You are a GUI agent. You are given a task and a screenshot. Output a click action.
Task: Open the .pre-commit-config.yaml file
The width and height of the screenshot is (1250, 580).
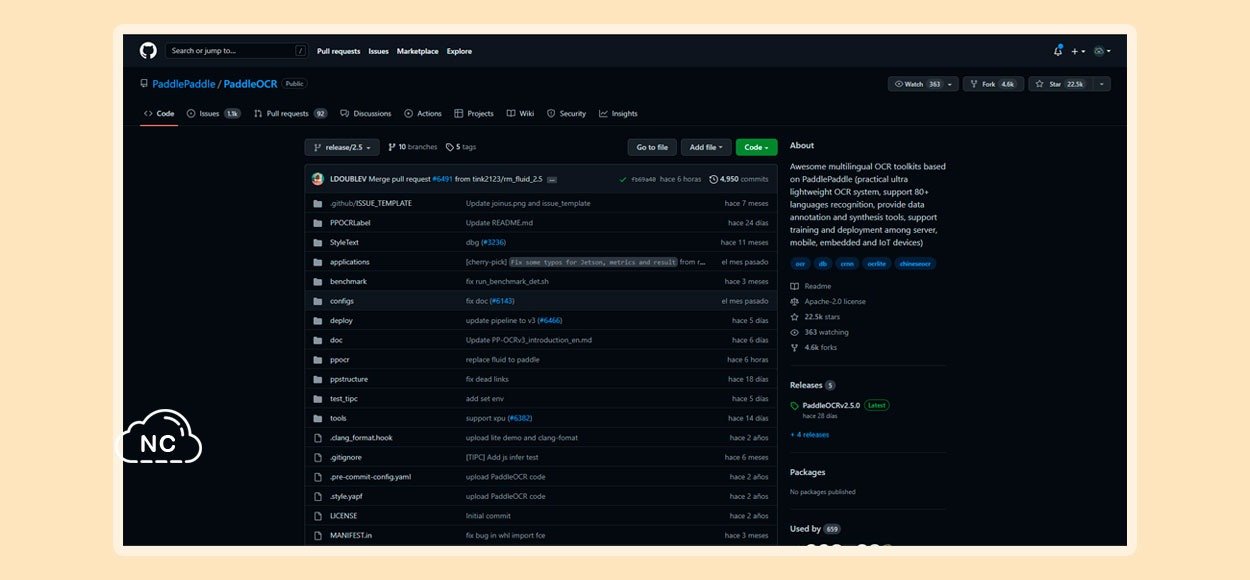click(x=370, y=477)
